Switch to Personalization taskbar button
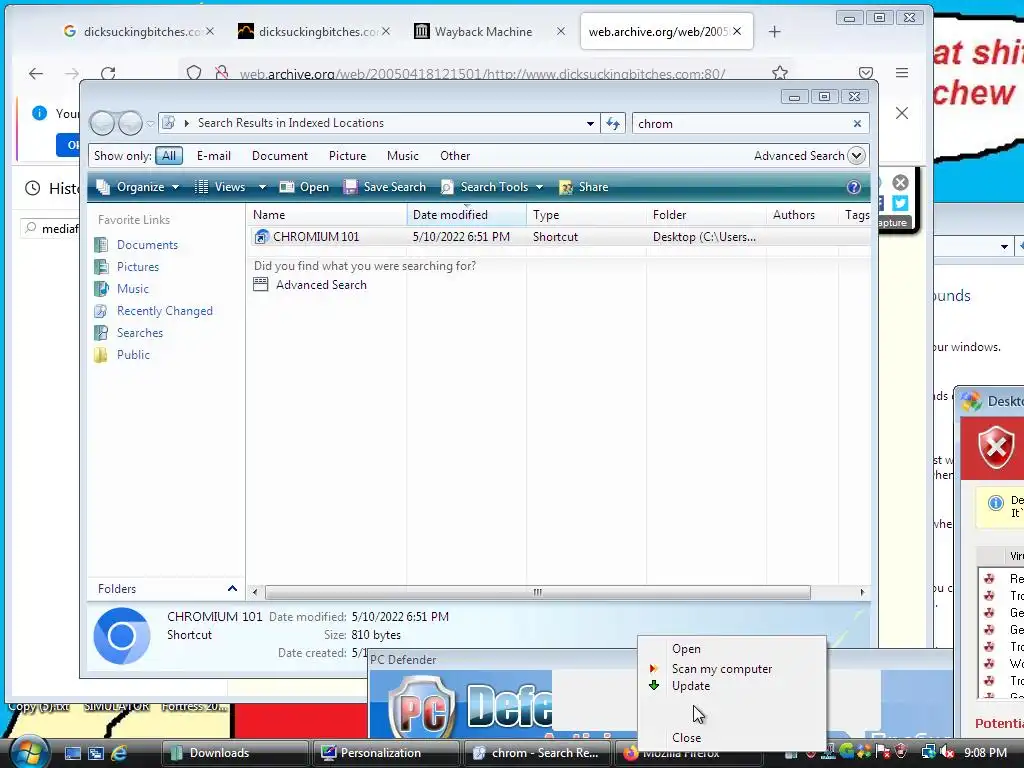The width and height of the screenshot is (1024, 768). tap(387, 752)
